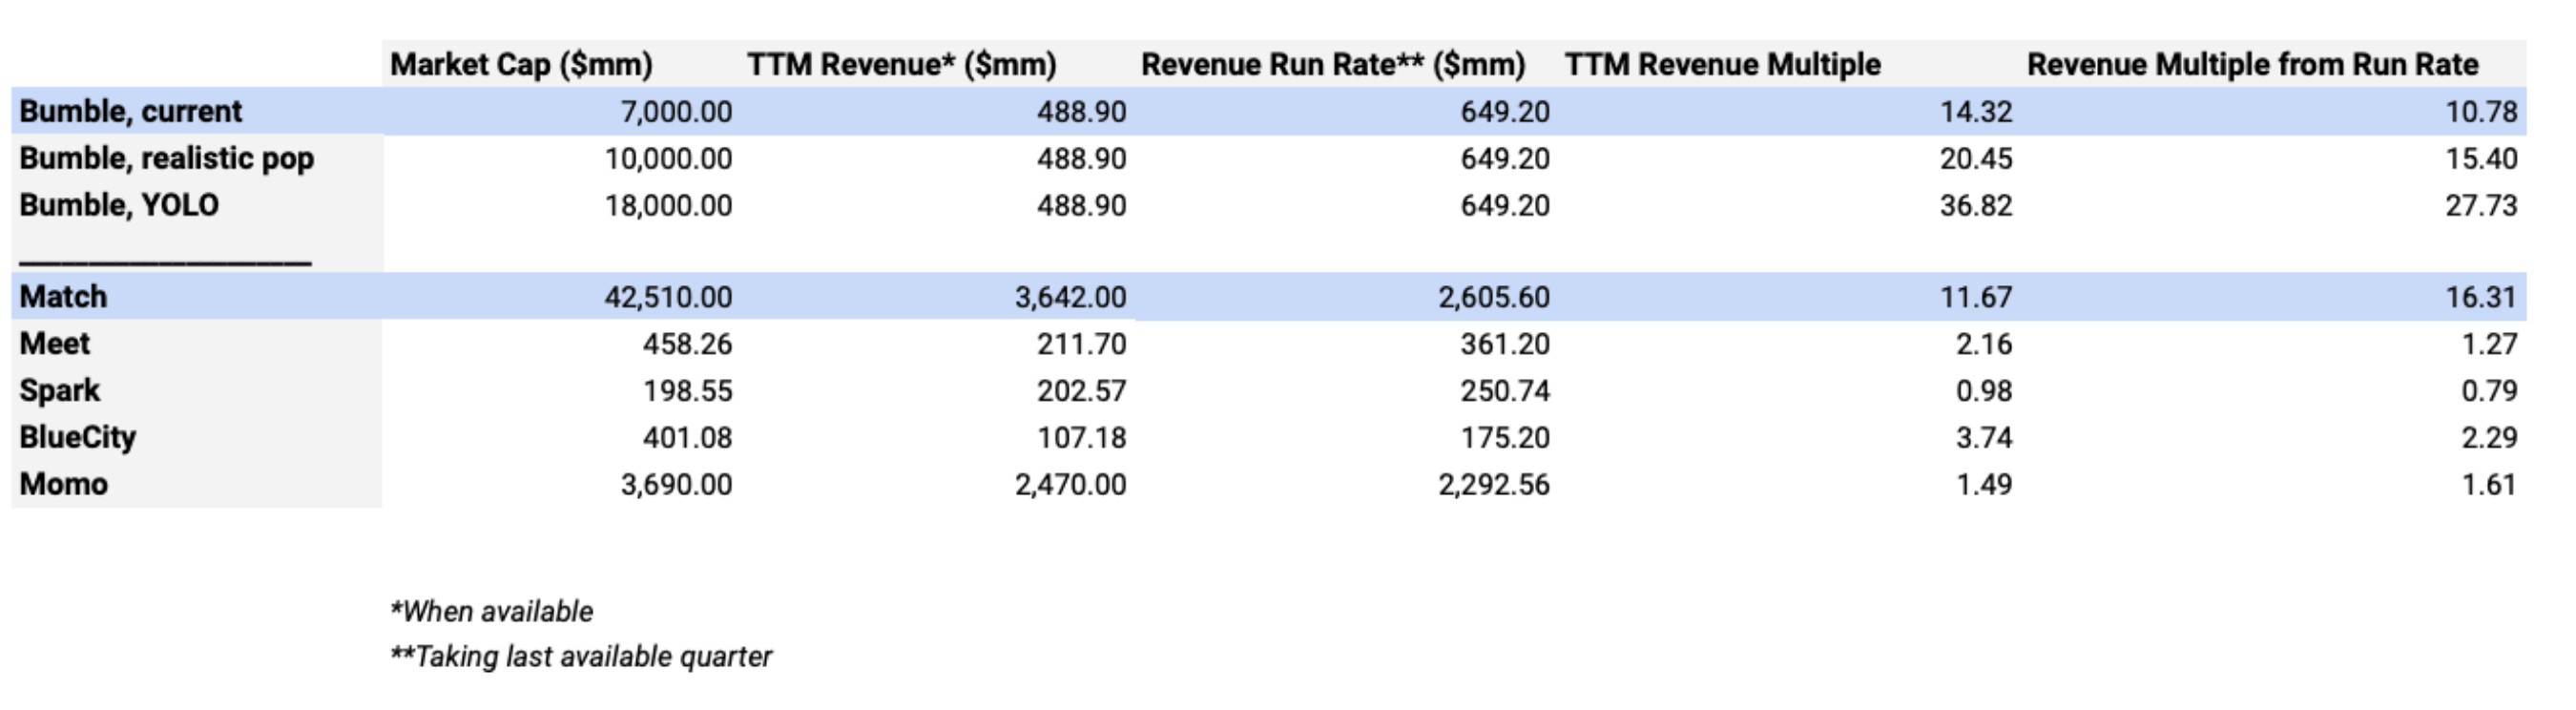2576x710 pixels.
Task: Click 649.20 in the Bumble, realistic pop row
Action: [1505, 159]
